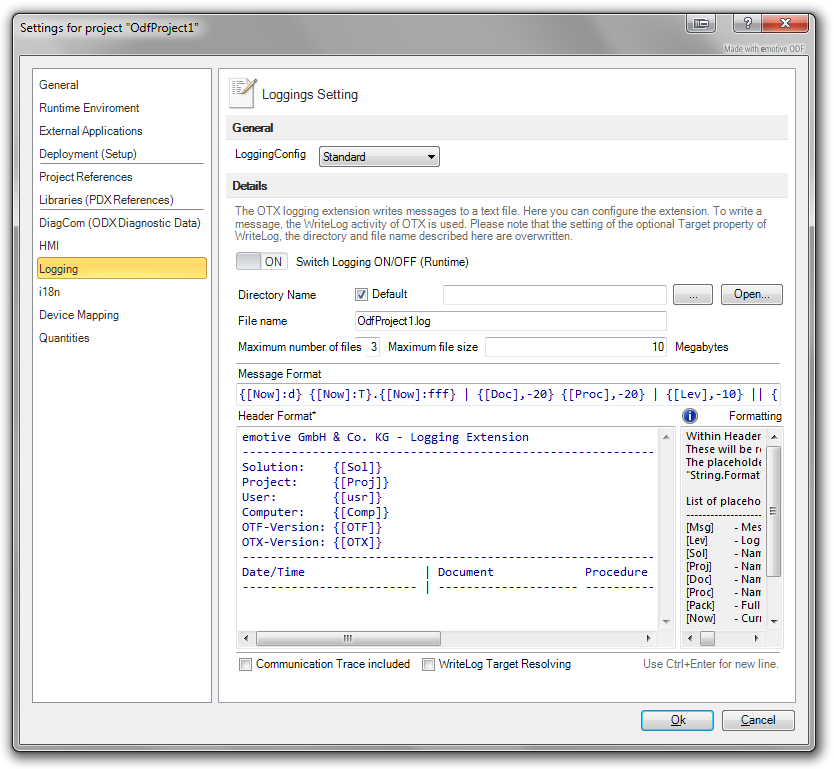834x769 pixels.
Task: Click the title bar layout icon button
Action: click(702, 23)
